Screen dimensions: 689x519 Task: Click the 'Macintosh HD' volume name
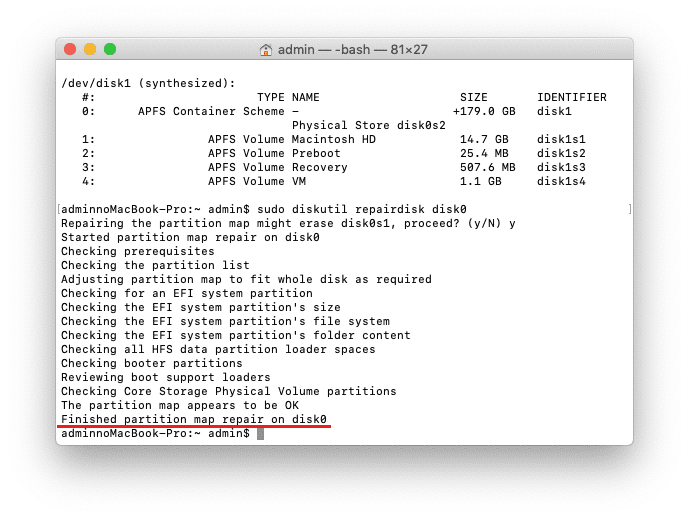coord(334,139)
